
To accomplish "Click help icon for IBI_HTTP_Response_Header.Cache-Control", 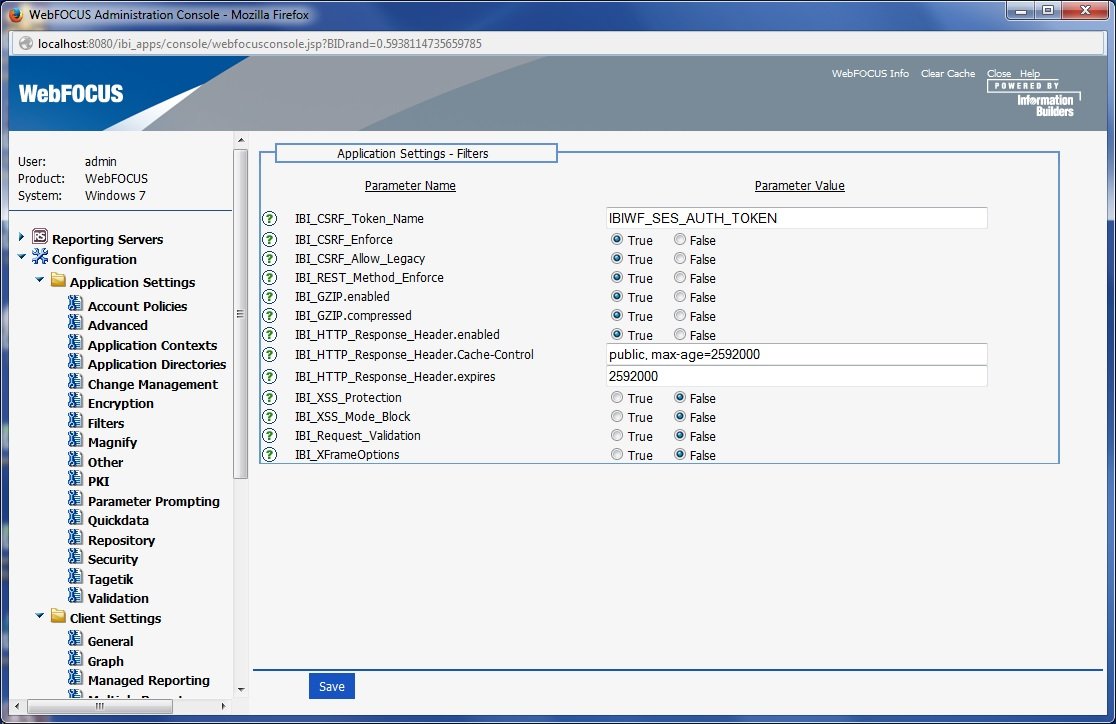I will 269,355.
